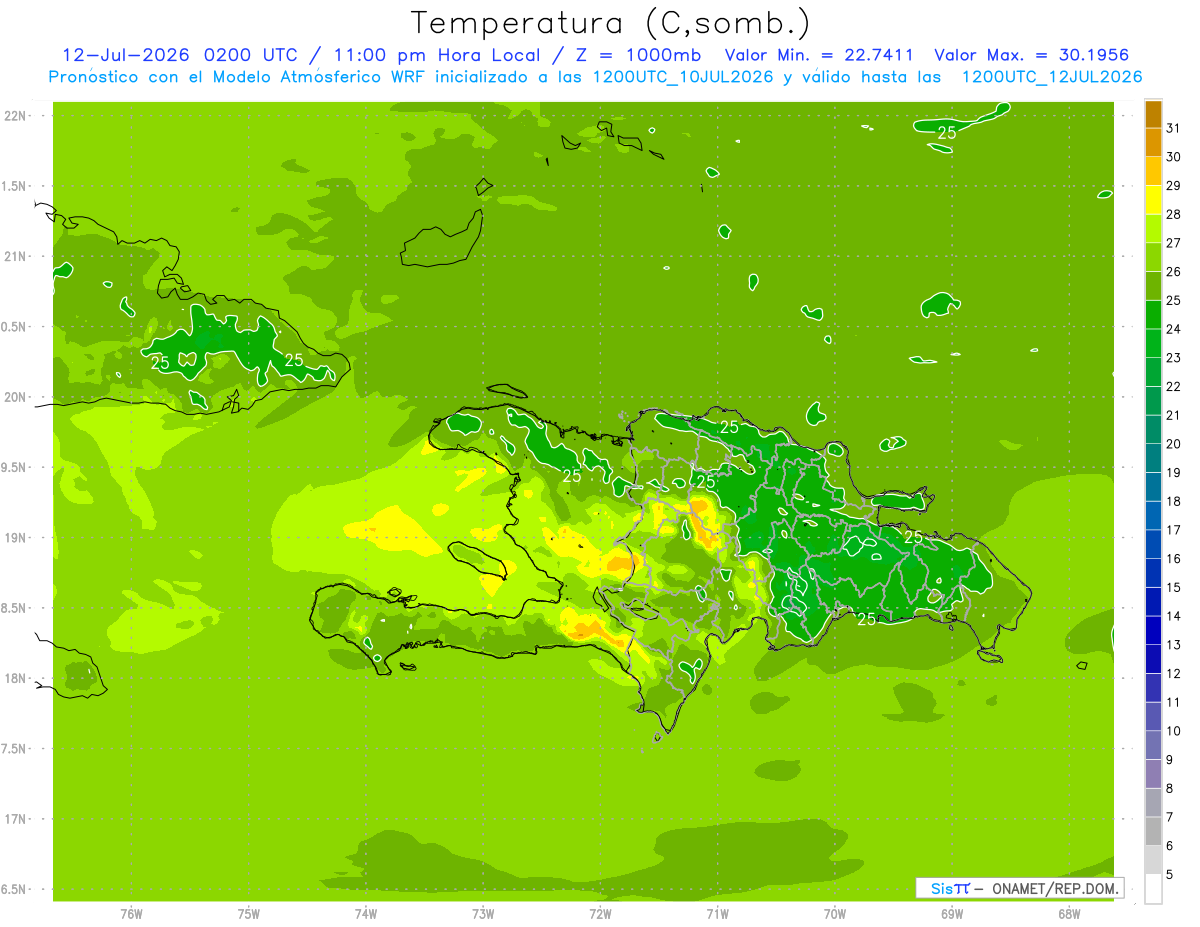Click the lime swatch between 27 and 28

point(1153,228)
